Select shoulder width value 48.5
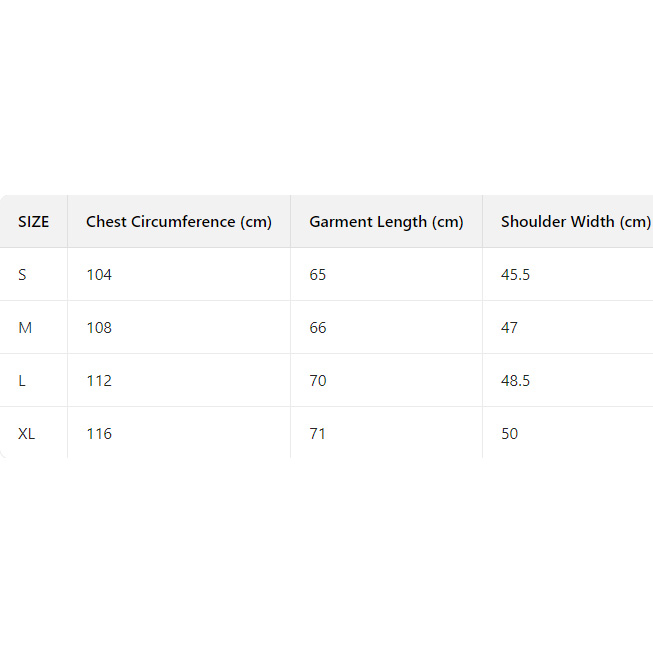The width and height of the screenshot is (653, 653). [515, 381]
